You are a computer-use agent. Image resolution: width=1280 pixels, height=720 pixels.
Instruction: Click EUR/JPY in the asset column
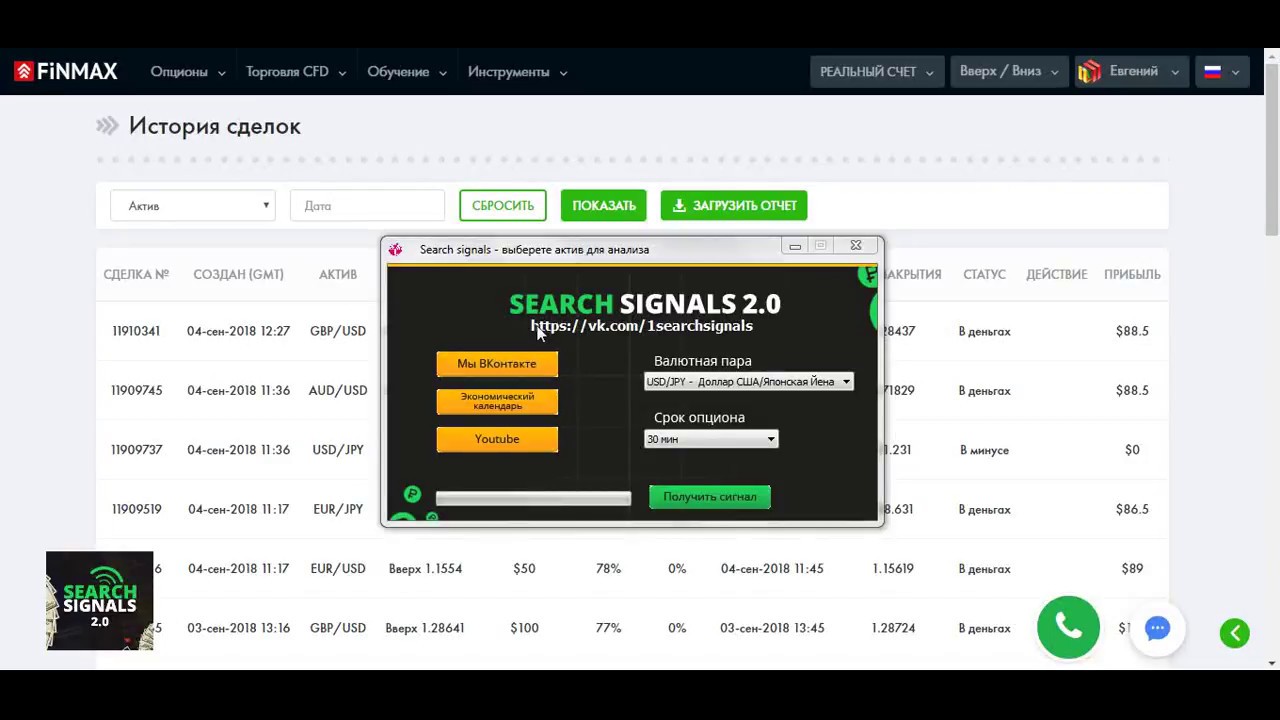[x=338, y=509]
